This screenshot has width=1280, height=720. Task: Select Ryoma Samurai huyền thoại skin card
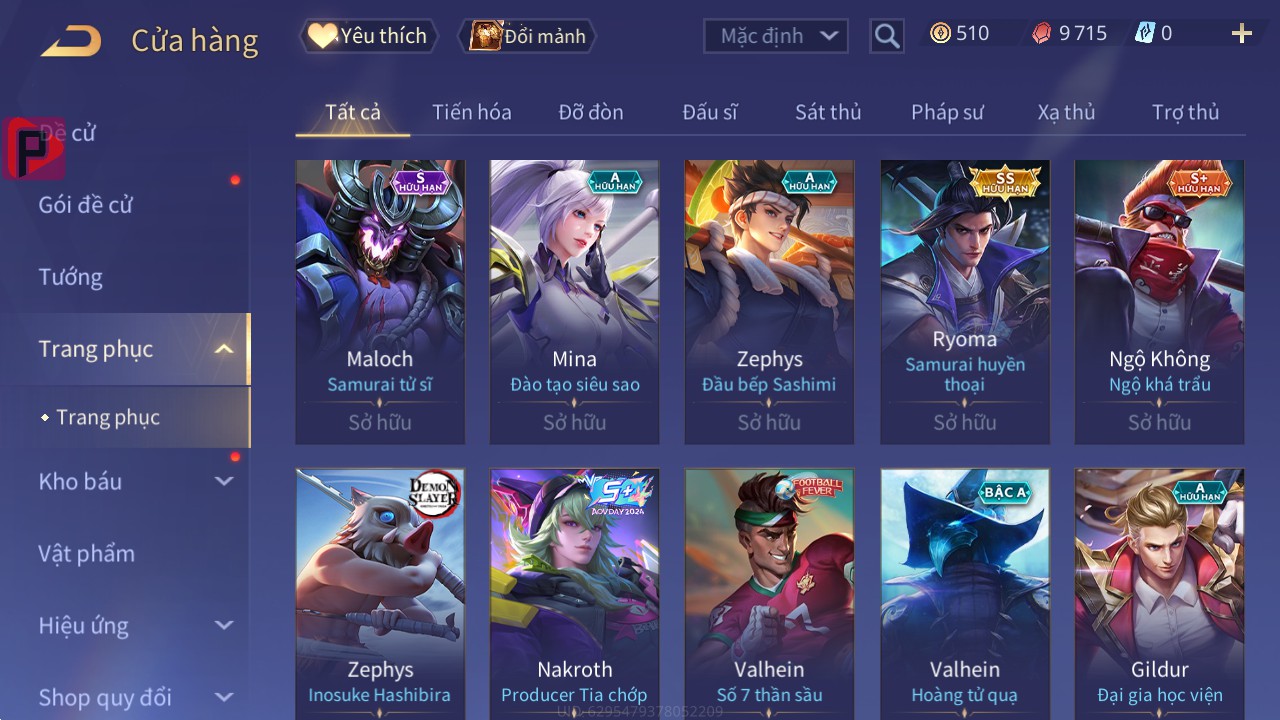click(x=965, y=302)
